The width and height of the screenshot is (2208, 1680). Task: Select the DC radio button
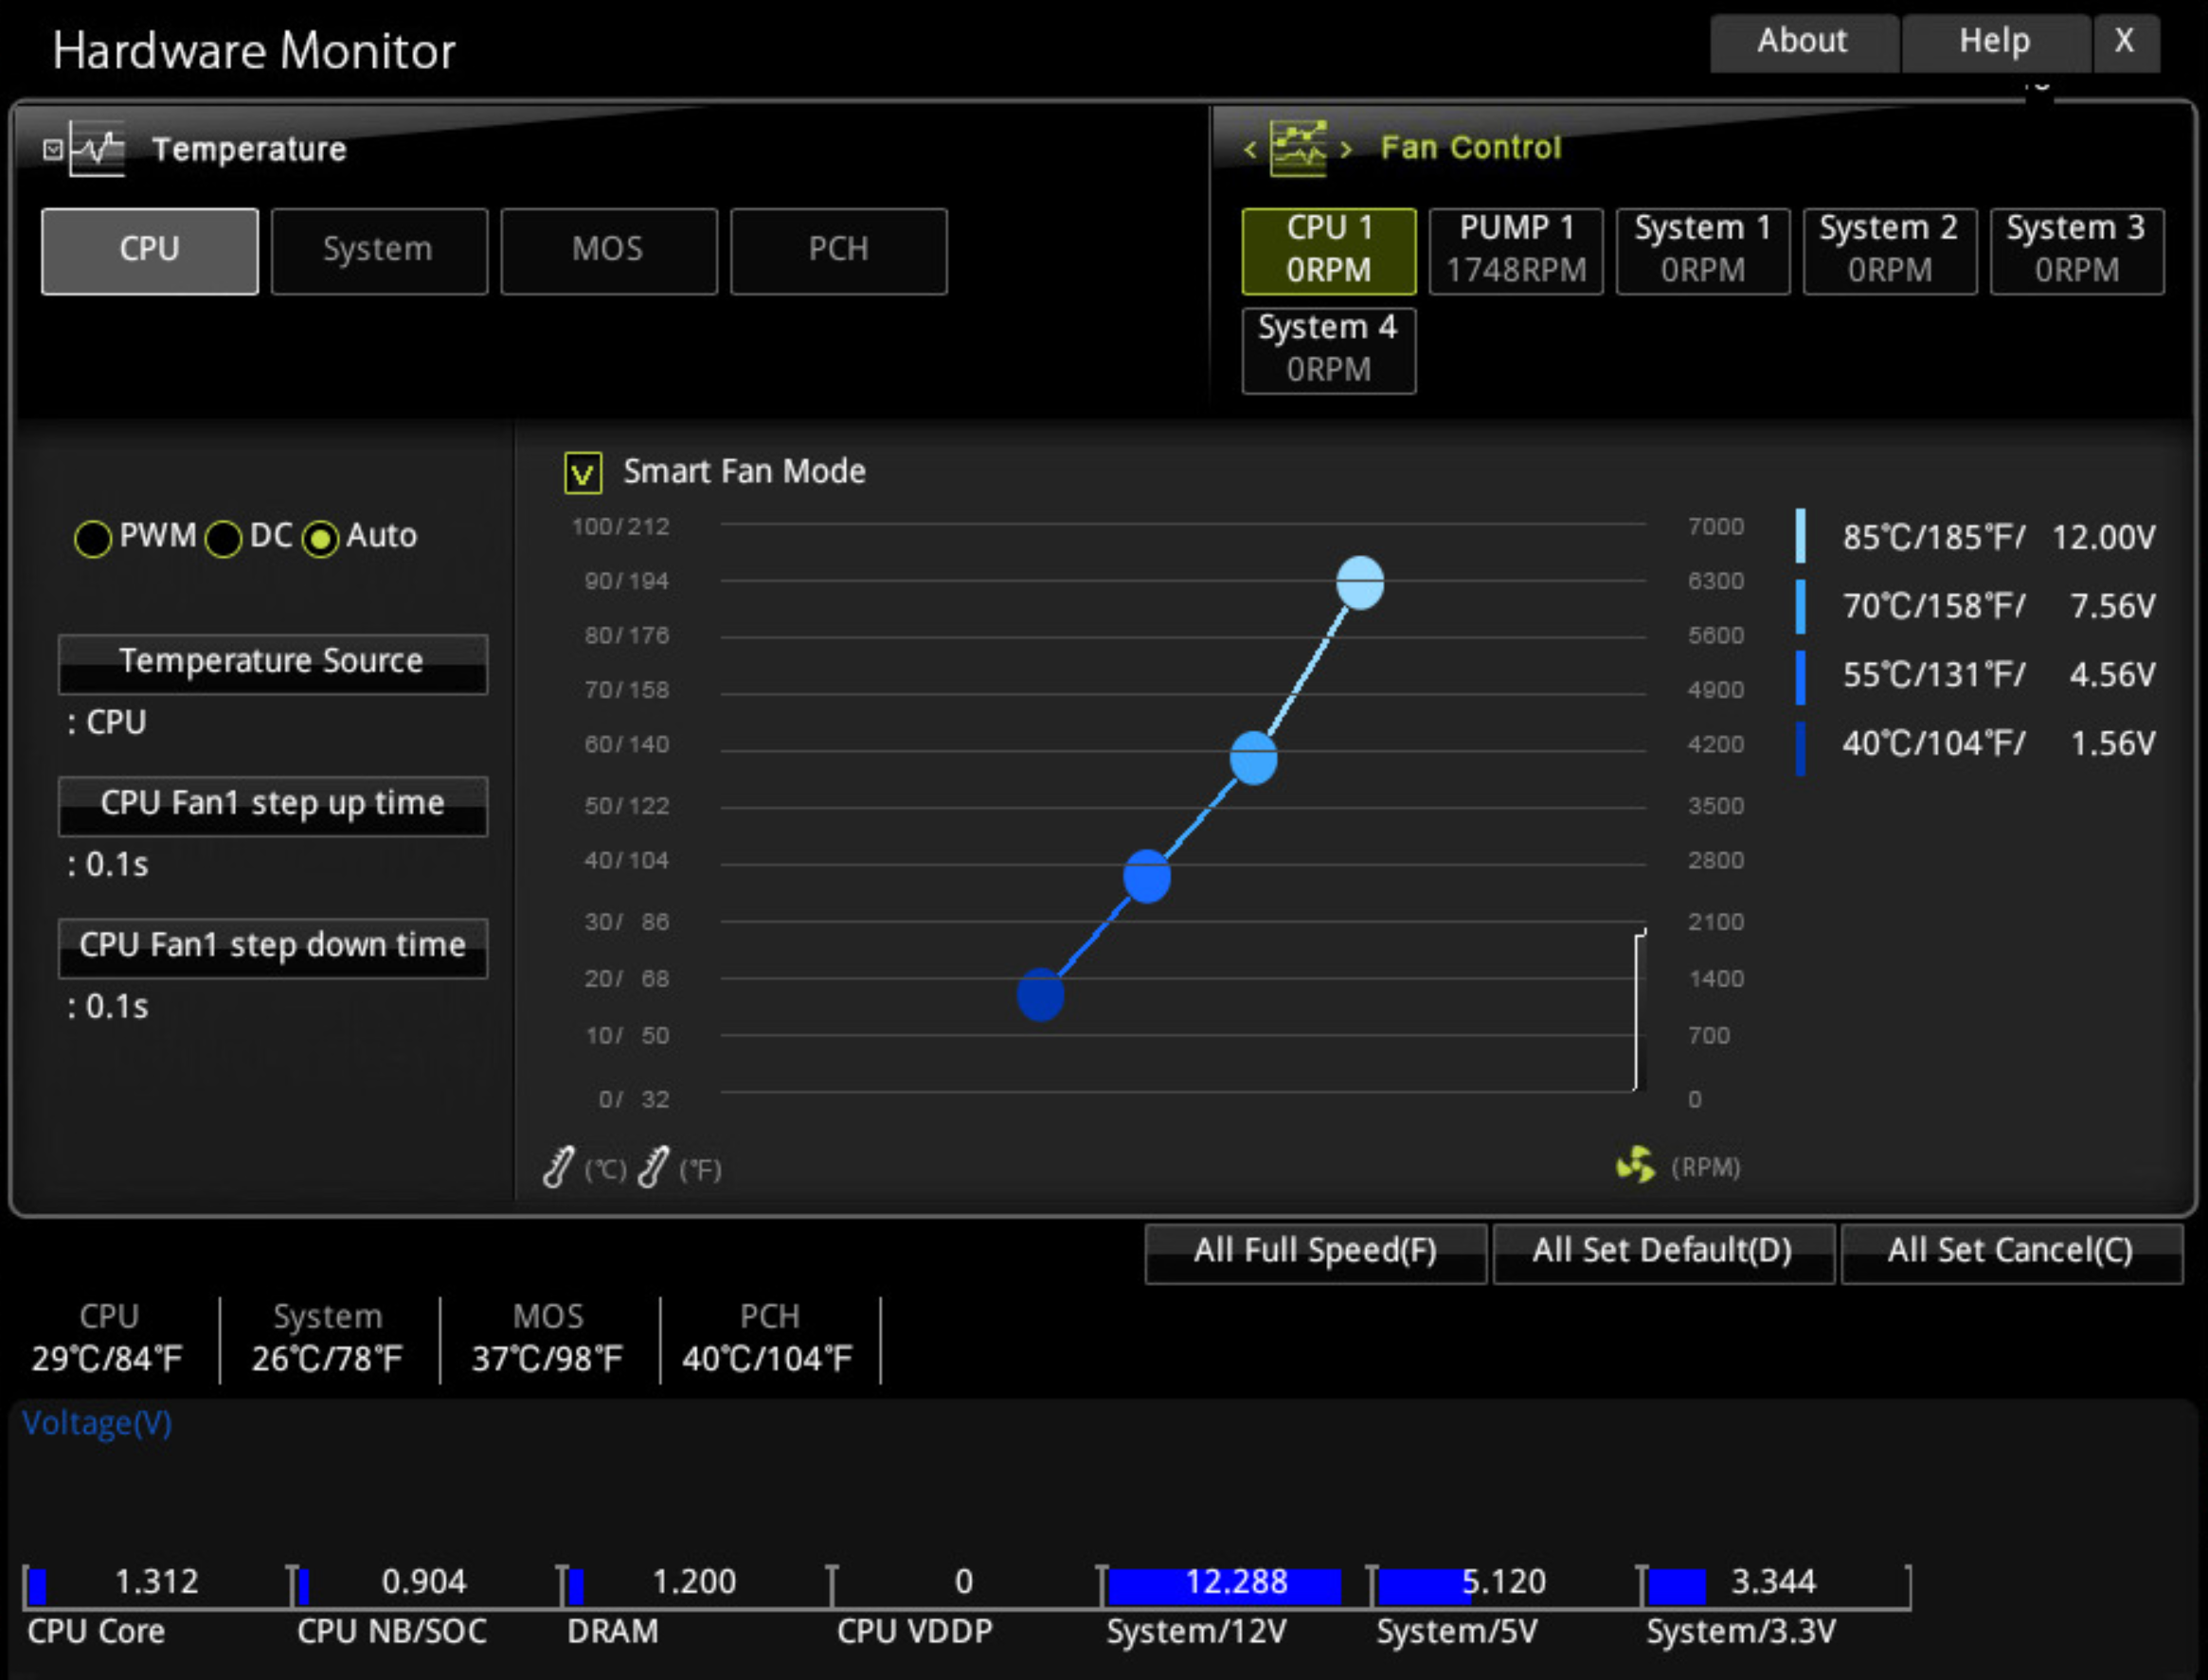point(223,539)
